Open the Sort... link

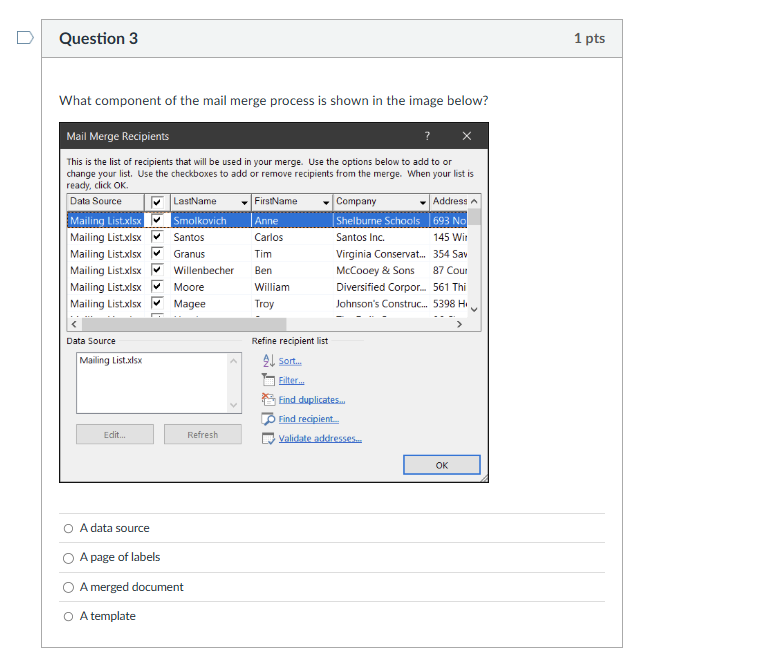coord(290,361)
